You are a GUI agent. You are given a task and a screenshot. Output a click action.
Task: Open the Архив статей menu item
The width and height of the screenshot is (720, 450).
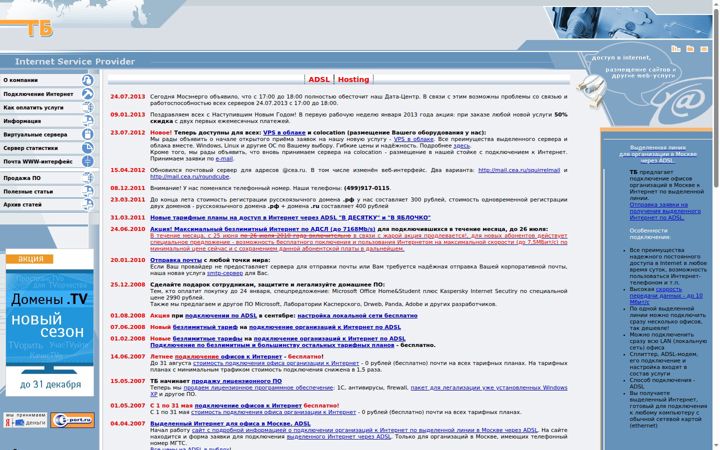click(x=22, y=205)
